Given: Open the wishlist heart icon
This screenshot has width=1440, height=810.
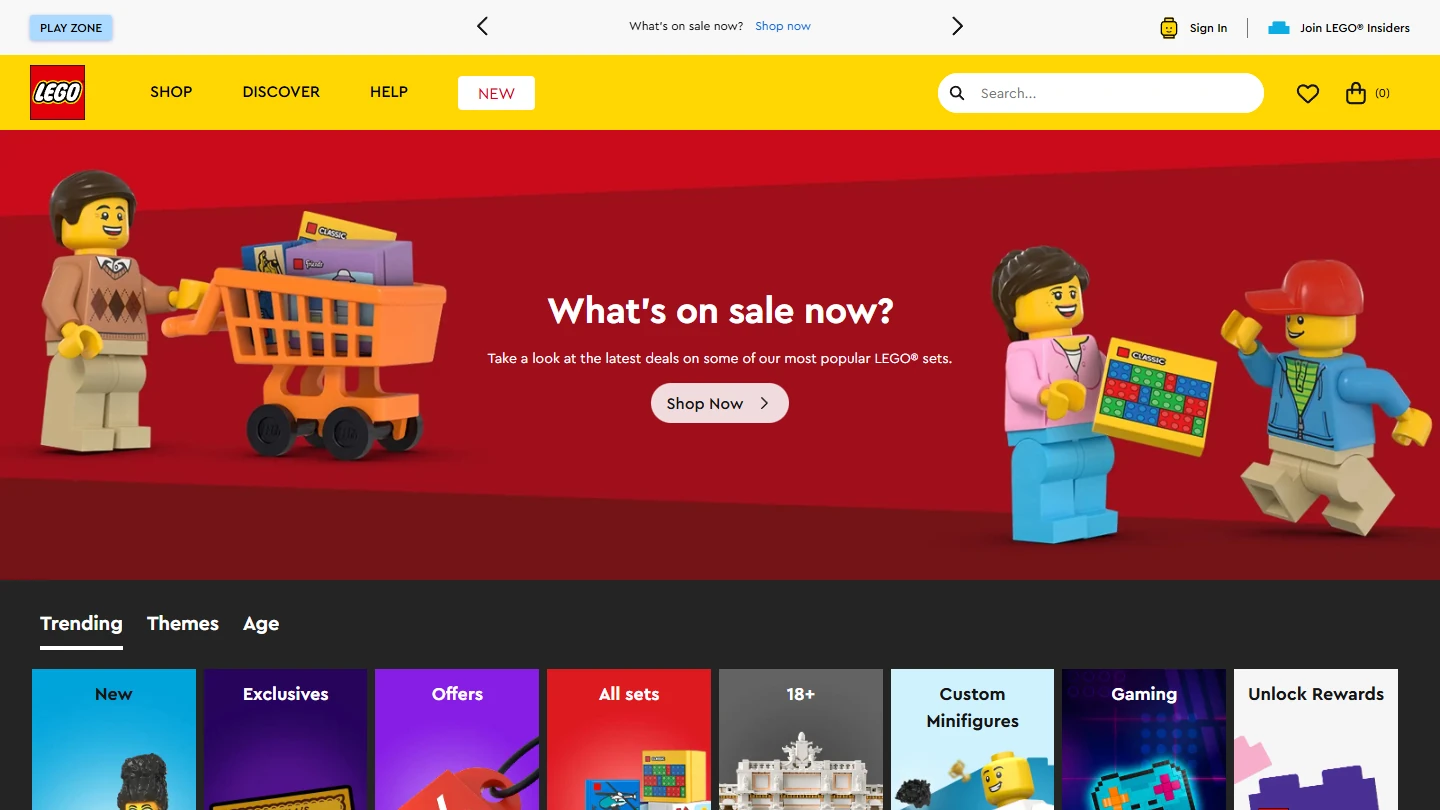Looking at the screenshot, I should pos(1308,93).
